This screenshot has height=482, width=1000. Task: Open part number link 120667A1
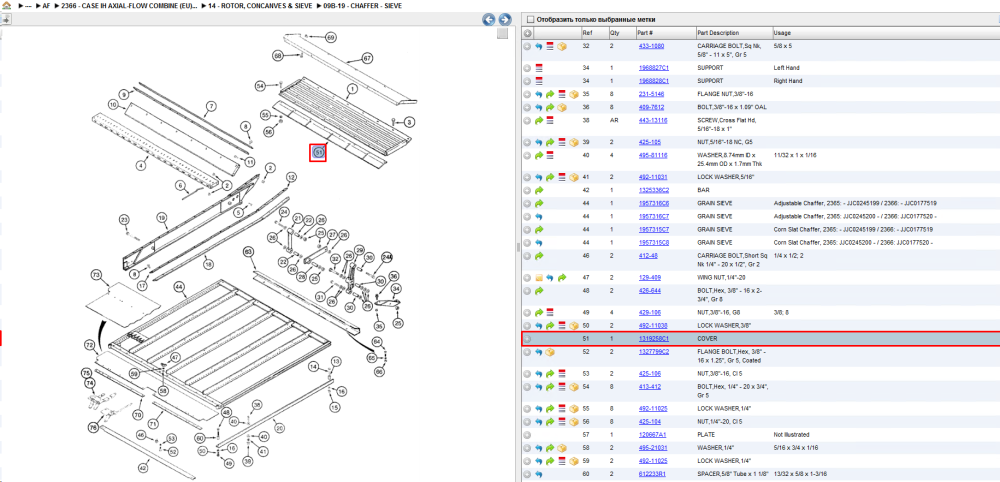[x=652, y=435]
